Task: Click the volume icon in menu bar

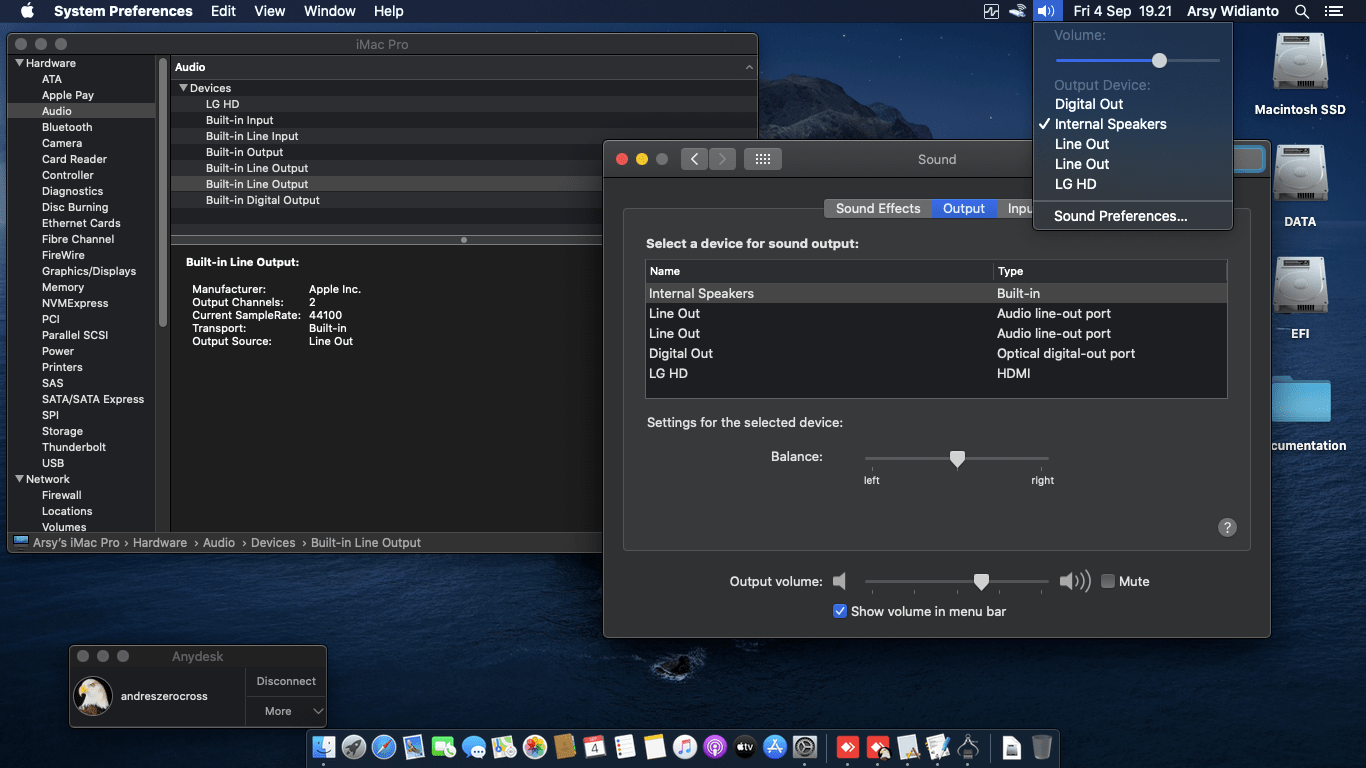Action: 1046,11
